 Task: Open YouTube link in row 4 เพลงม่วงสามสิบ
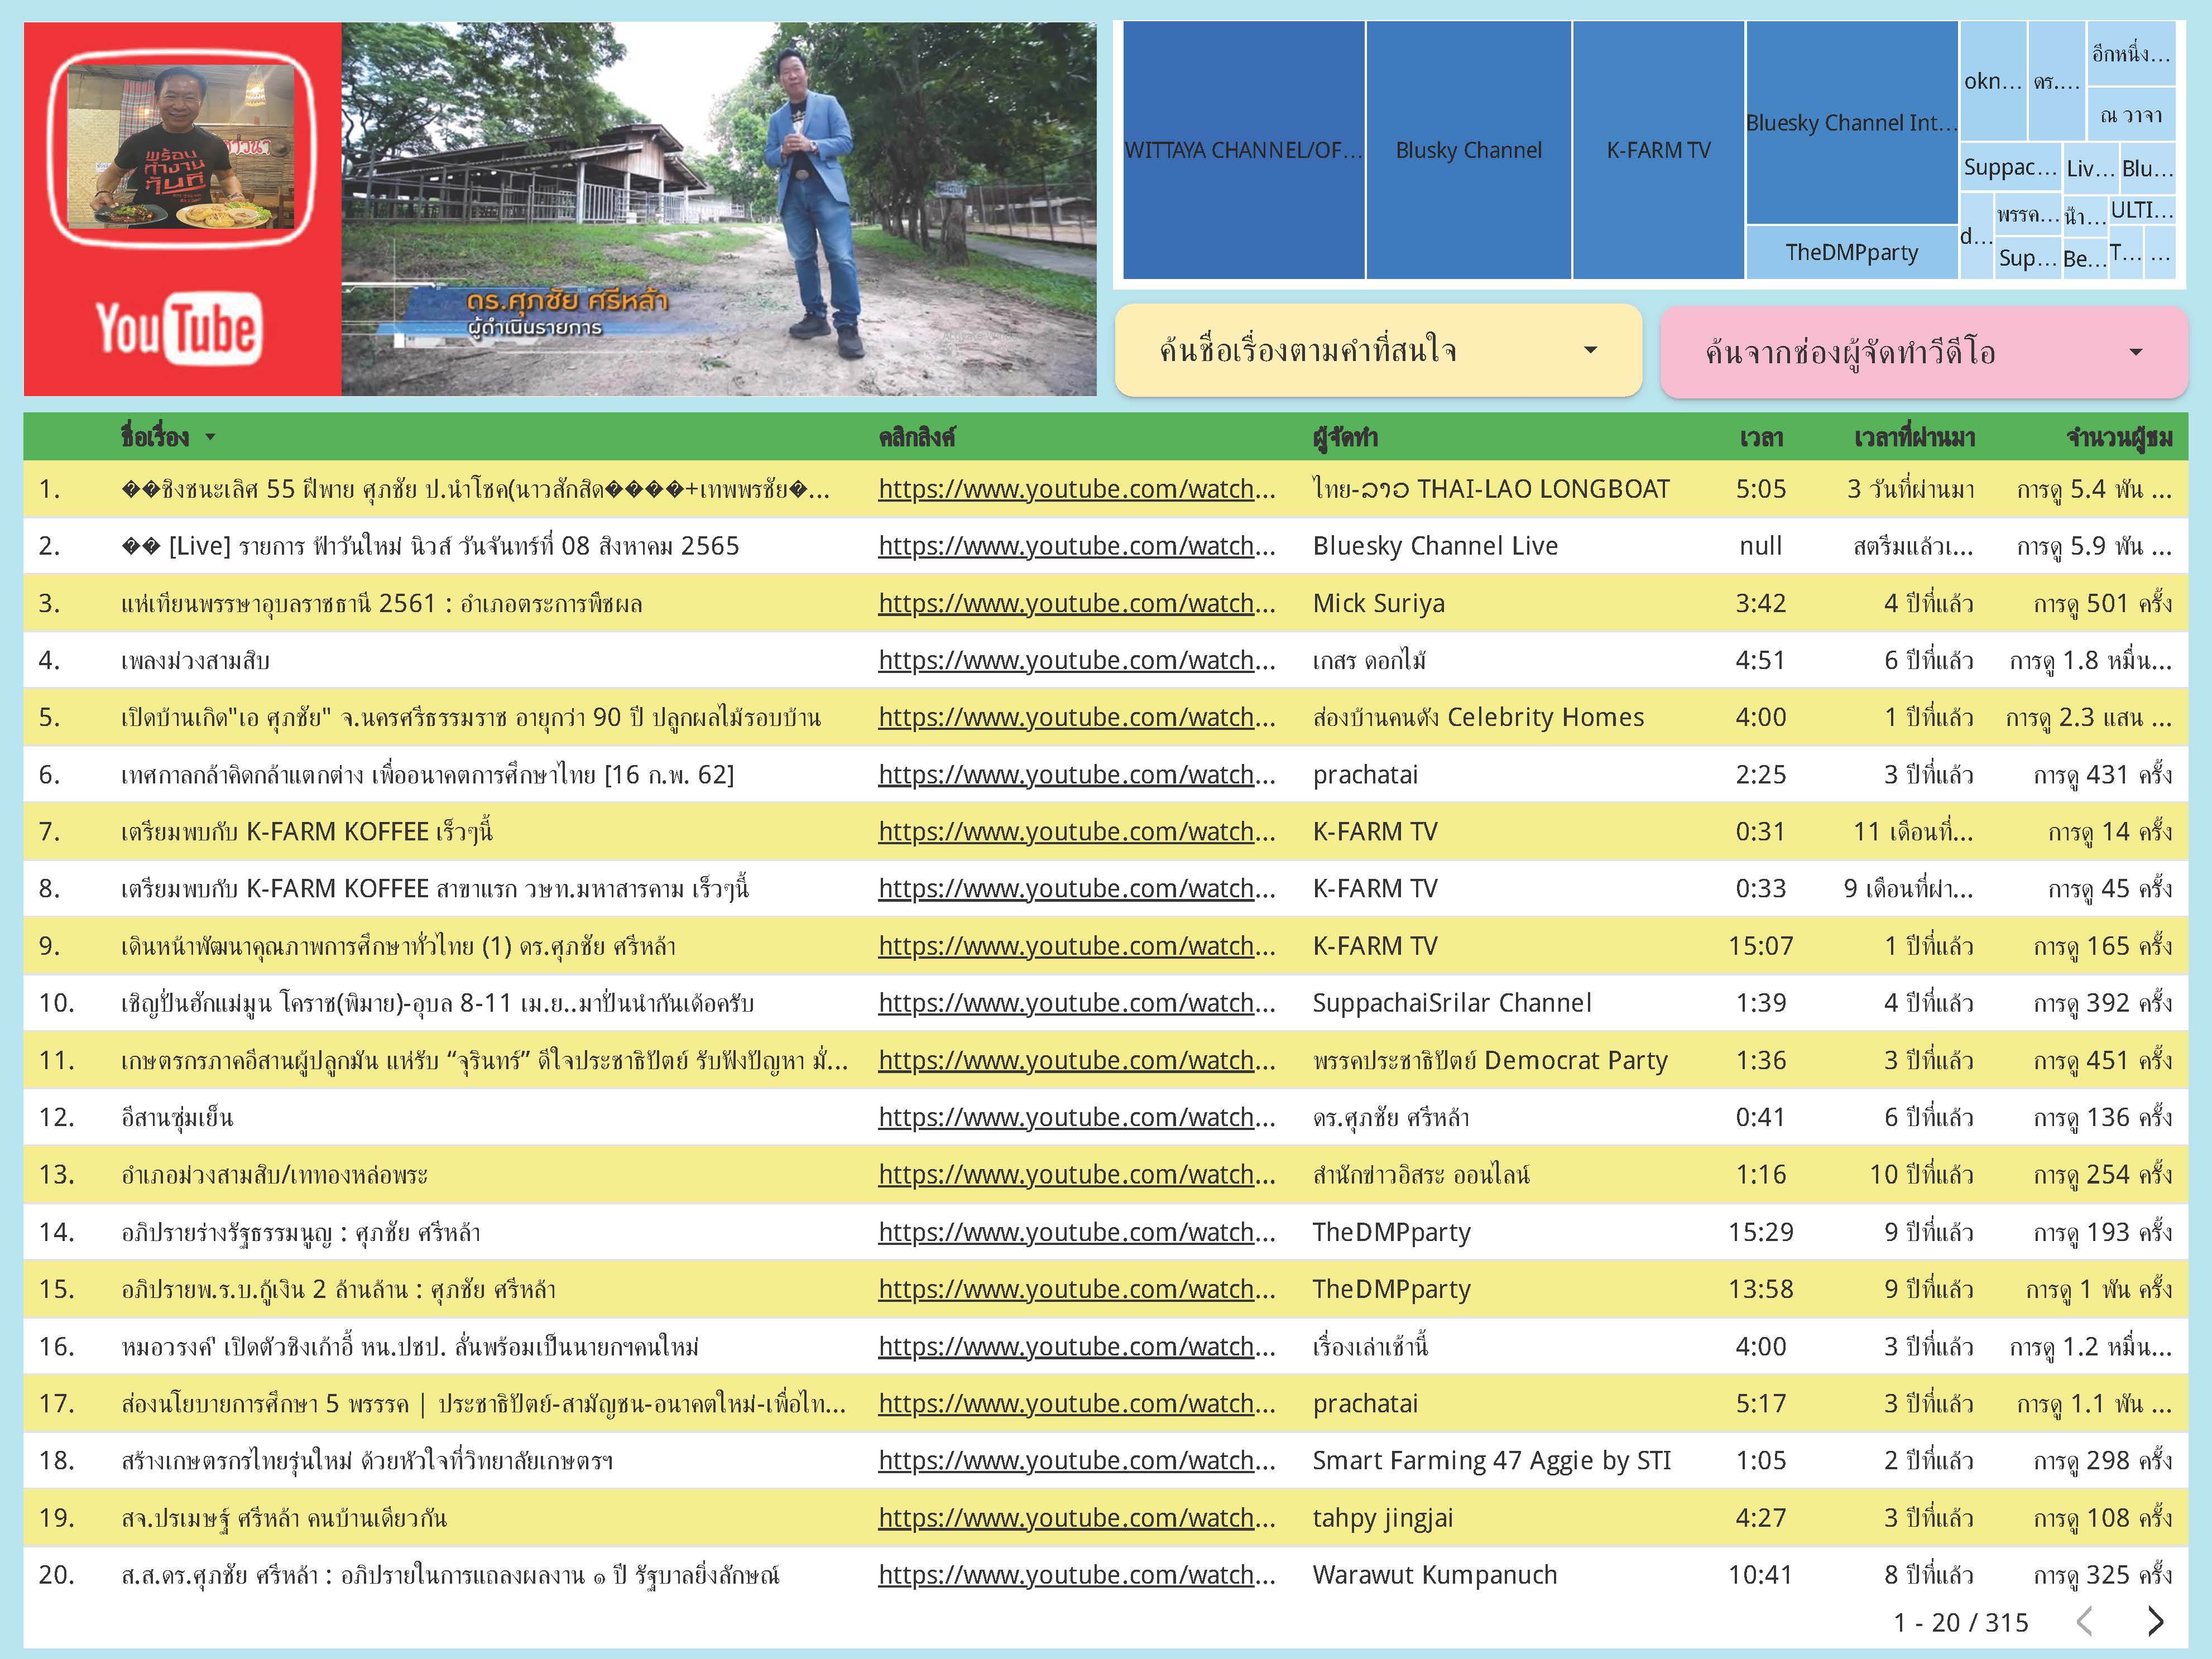click(x=1077, y=660)
